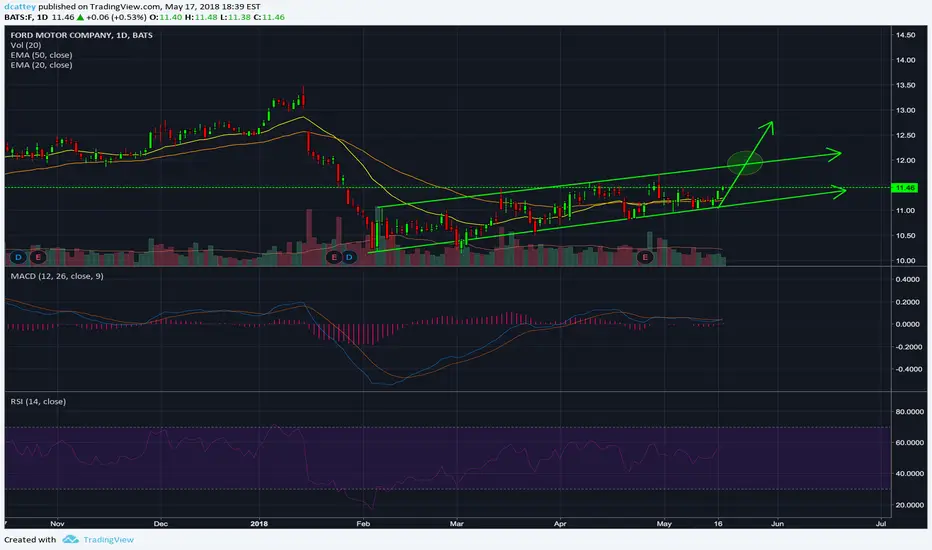Click the Jun label on time axis
932x550 pixels.
pos(777,524)
